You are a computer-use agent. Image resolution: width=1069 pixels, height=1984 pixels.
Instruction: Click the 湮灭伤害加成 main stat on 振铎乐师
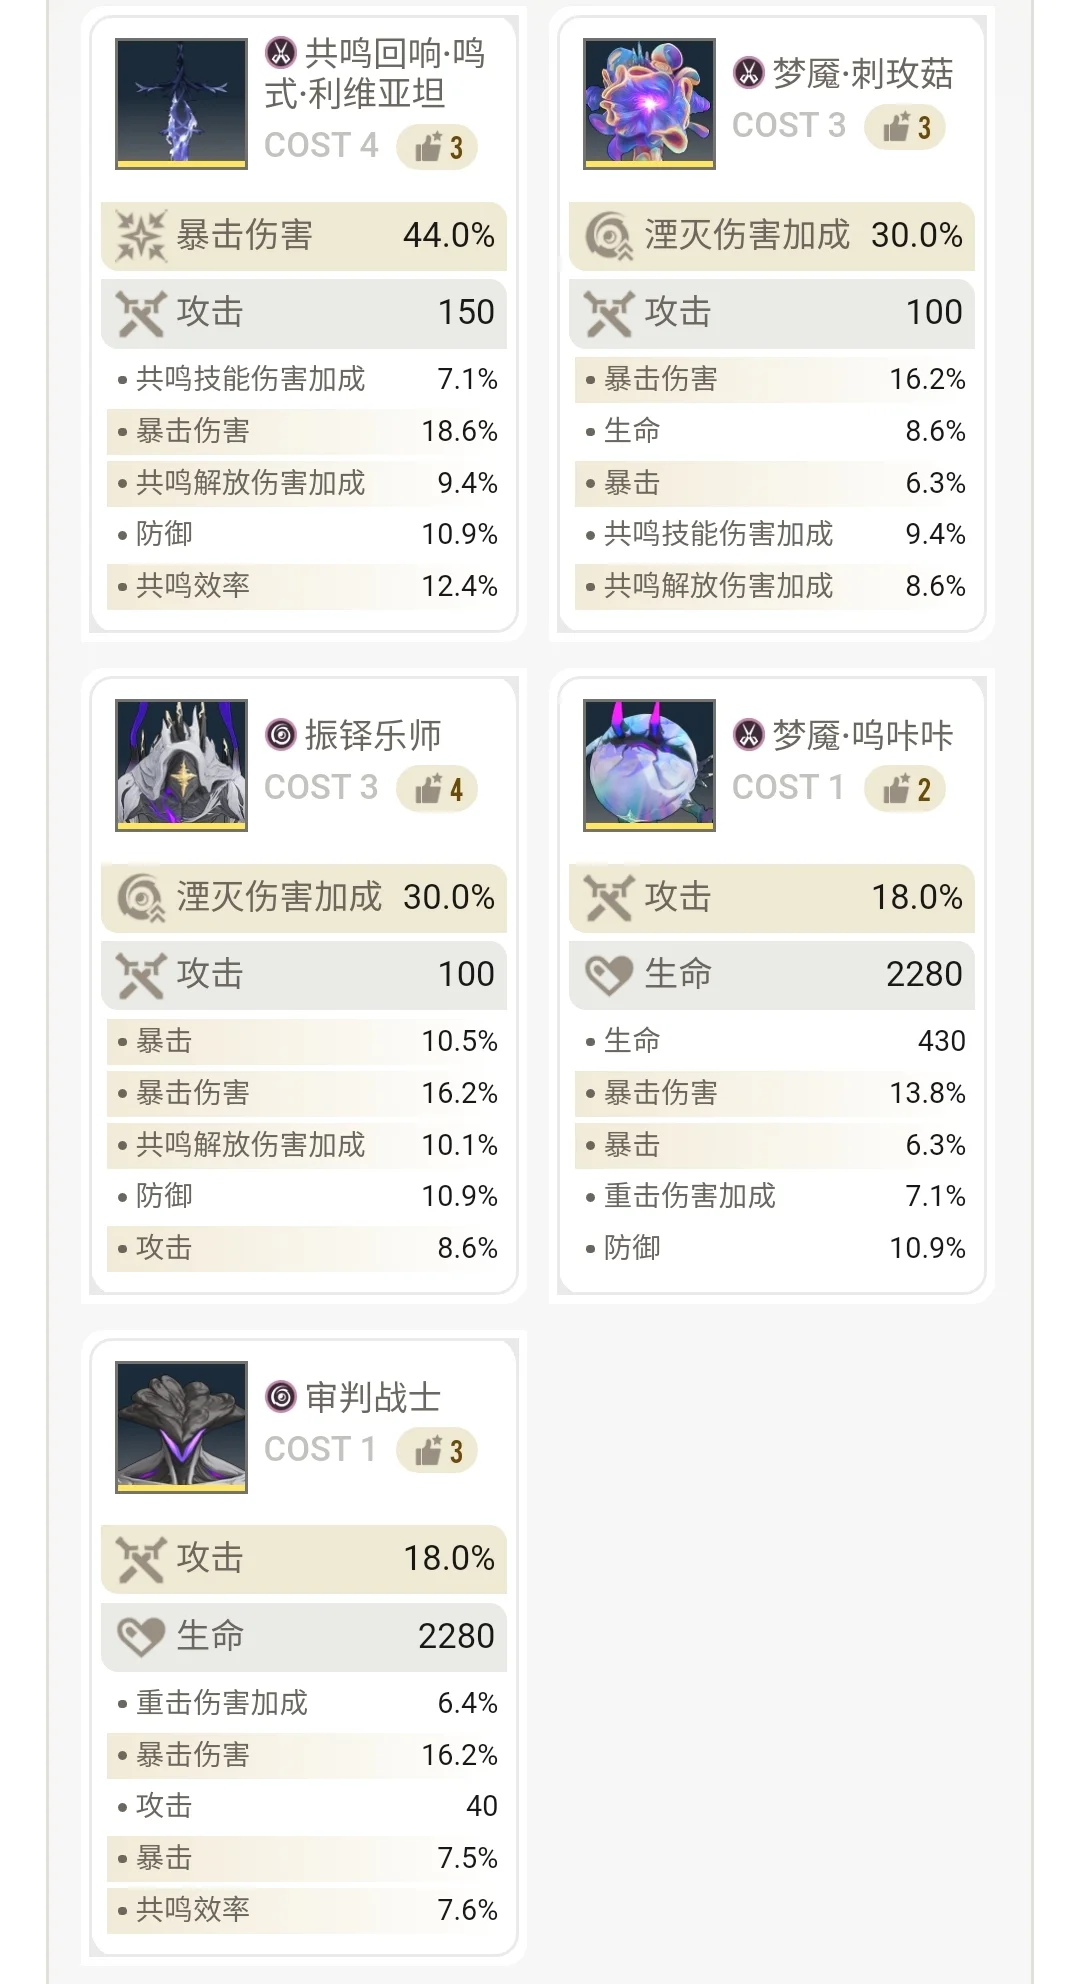pyautogui.click(x=305, y=897)
